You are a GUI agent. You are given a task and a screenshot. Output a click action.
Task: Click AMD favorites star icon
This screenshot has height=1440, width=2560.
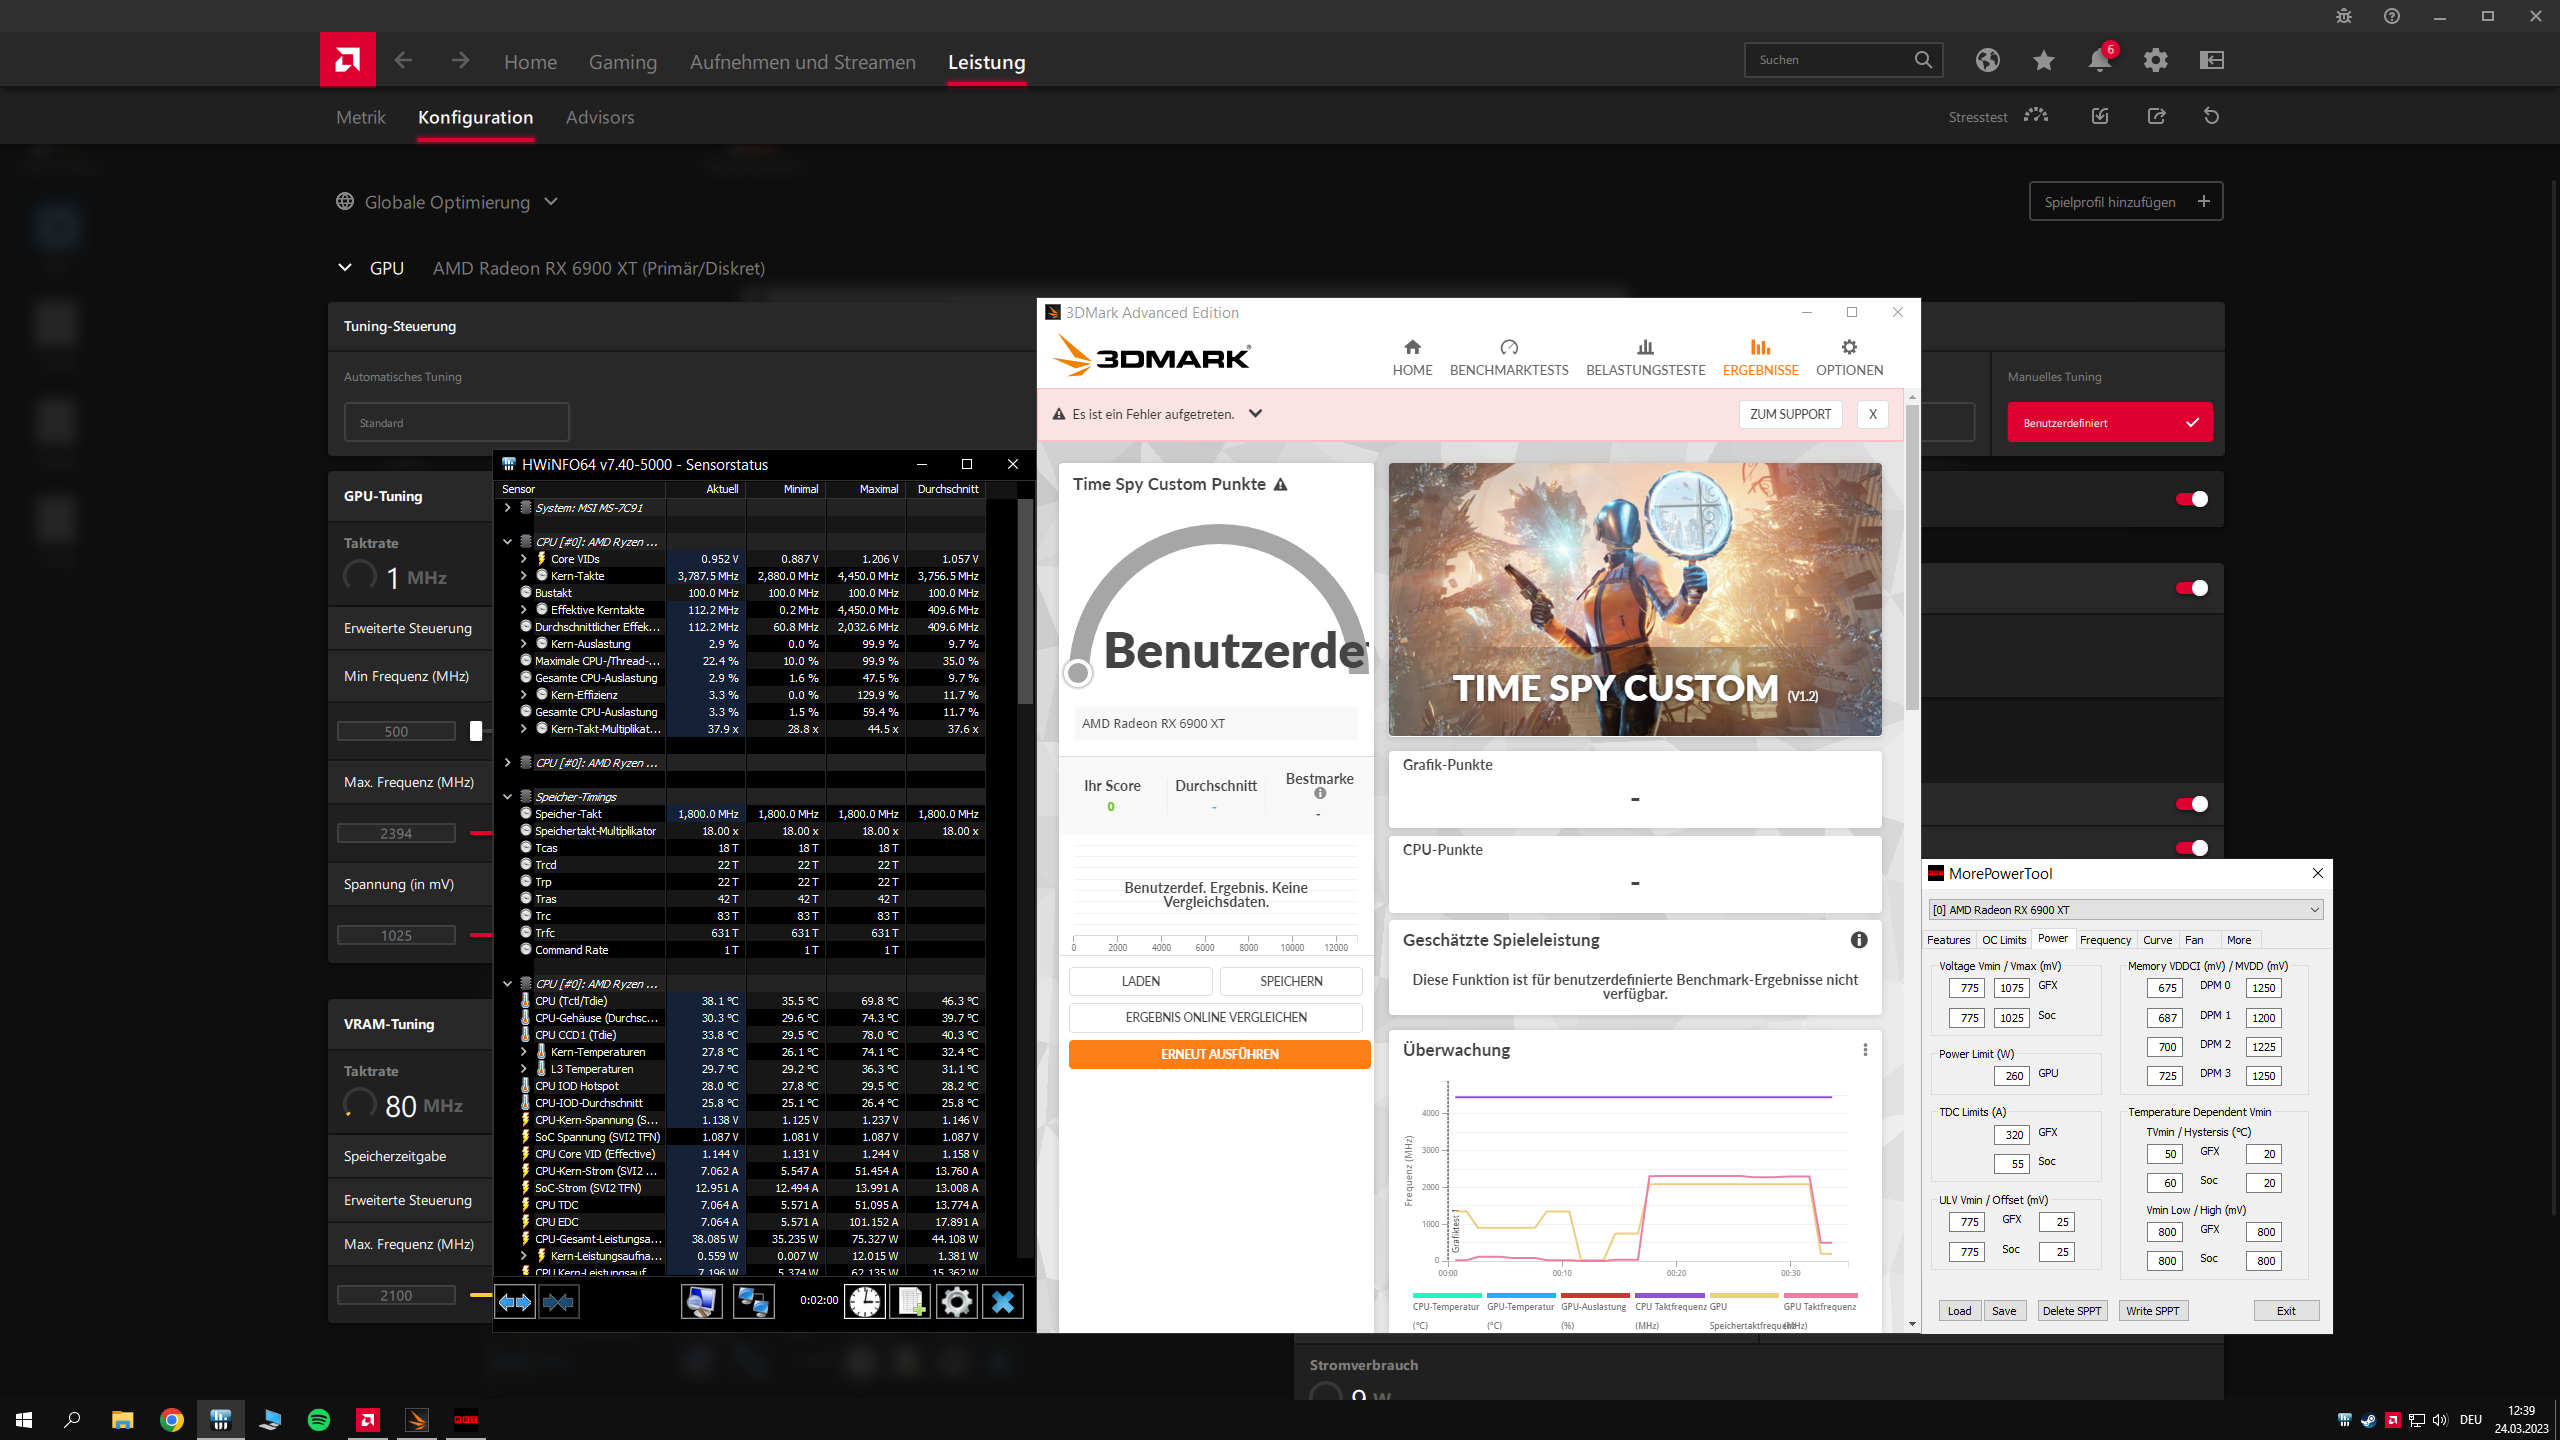pos(2043,60)
